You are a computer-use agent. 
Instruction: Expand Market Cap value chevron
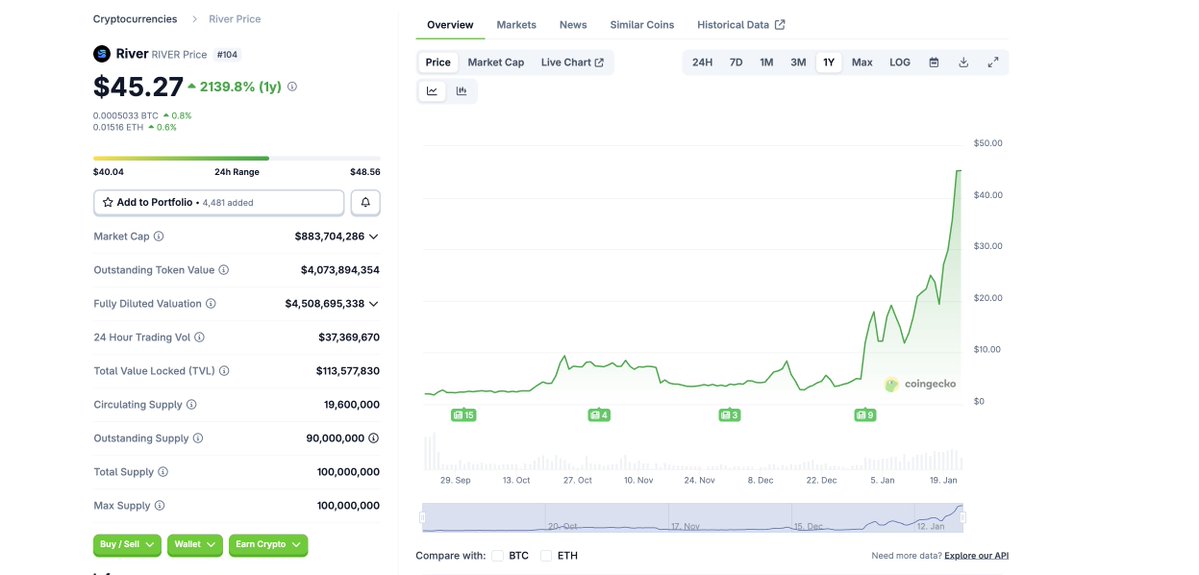[x=374, y=237]
